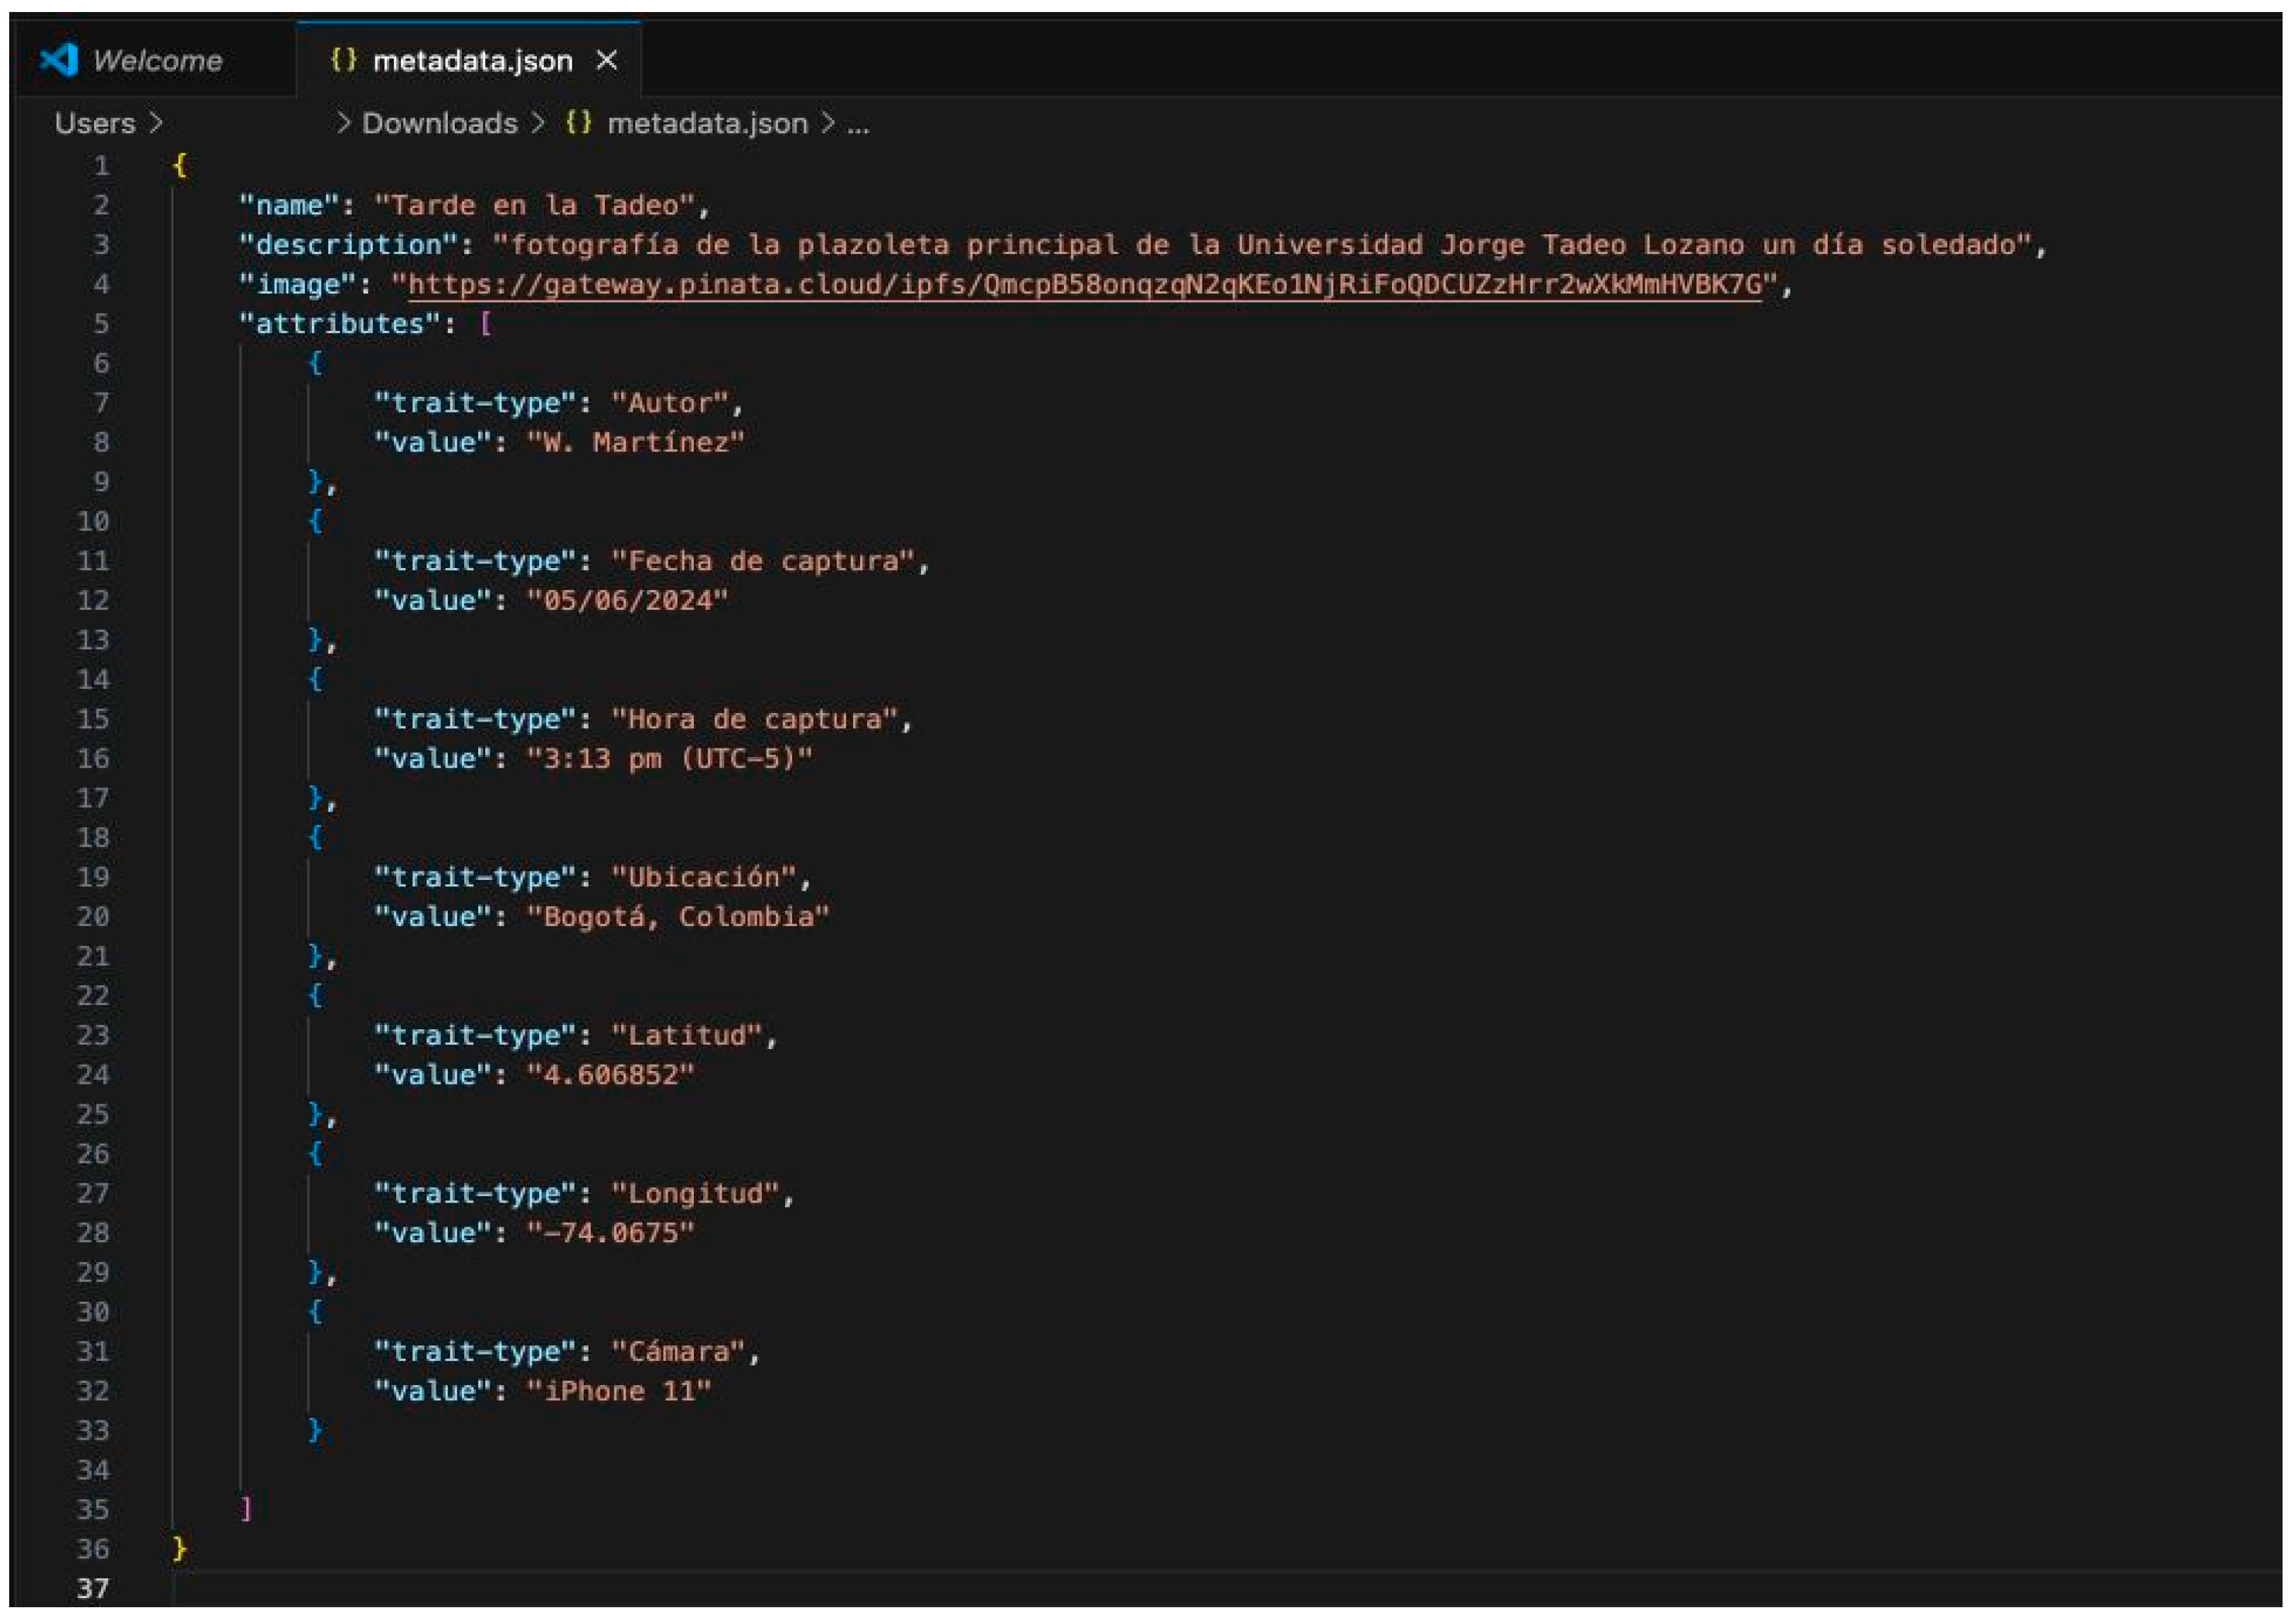The height and width of the screenshot is (1615, 2296).
Task: Open Downloads breadcrumb segment
Action: tap(439, 123)
